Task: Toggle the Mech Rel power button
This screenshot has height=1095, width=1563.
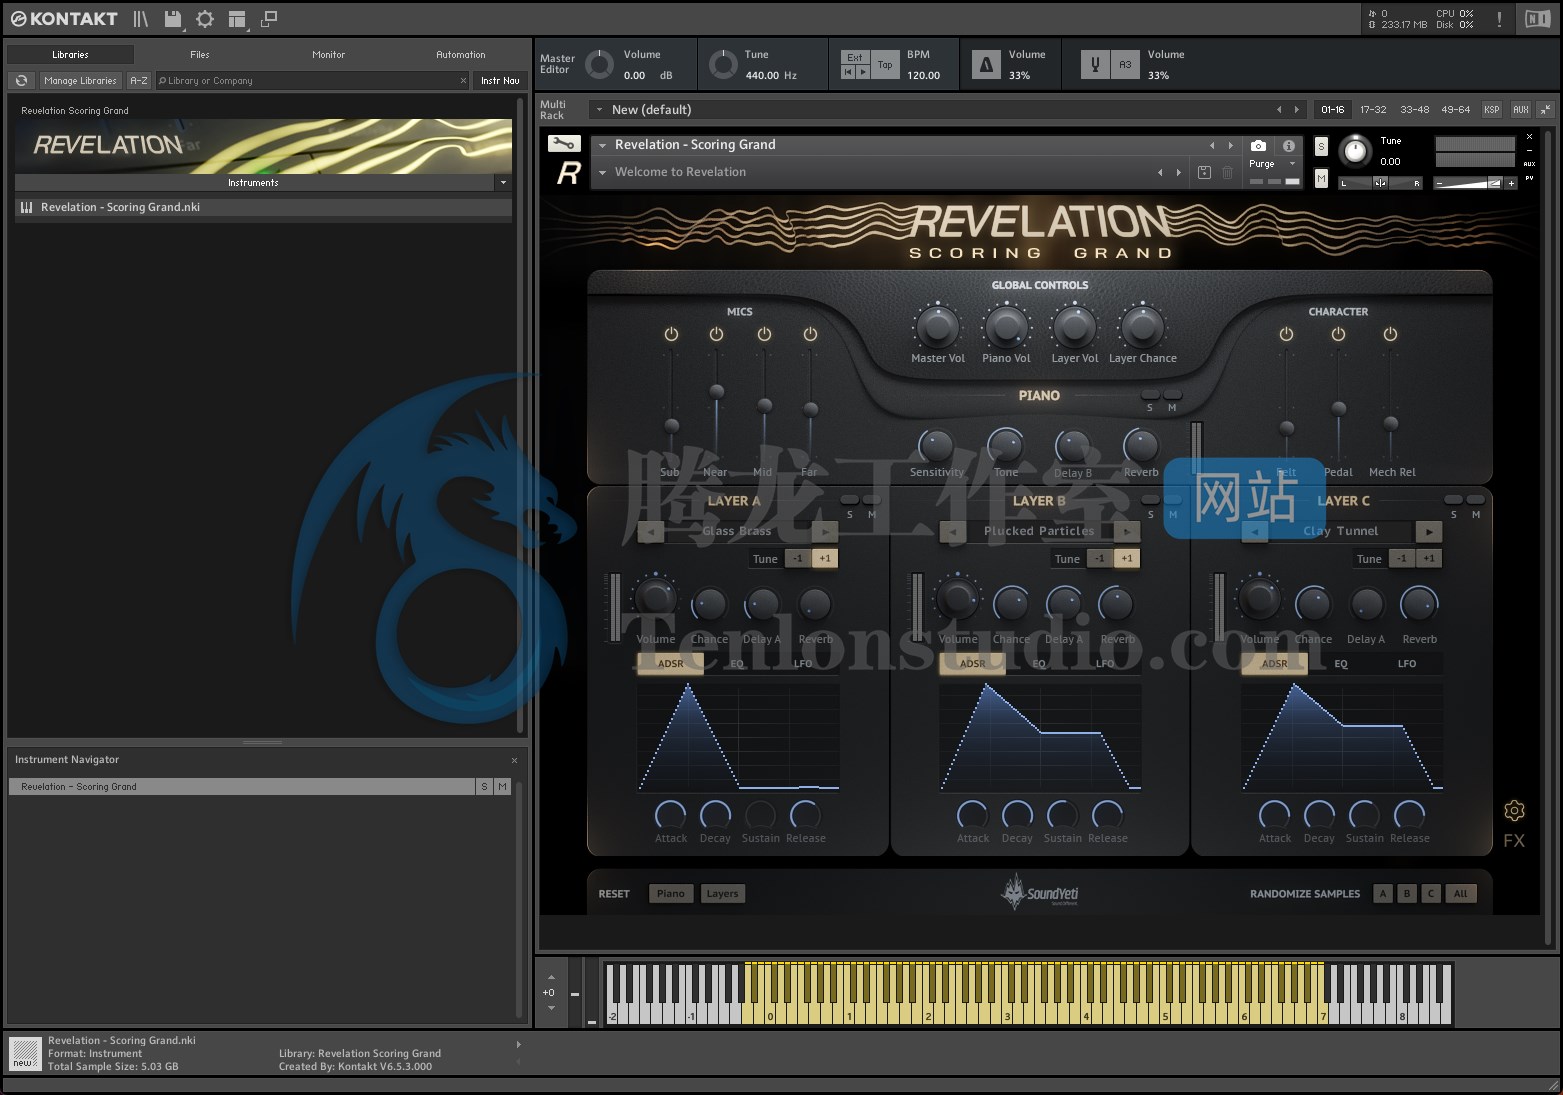Action: [1390, 334]
